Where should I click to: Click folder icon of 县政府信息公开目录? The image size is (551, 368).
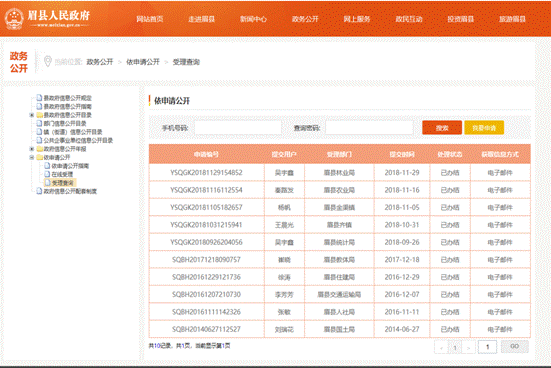pyautogui.click(x=40, y=115)
